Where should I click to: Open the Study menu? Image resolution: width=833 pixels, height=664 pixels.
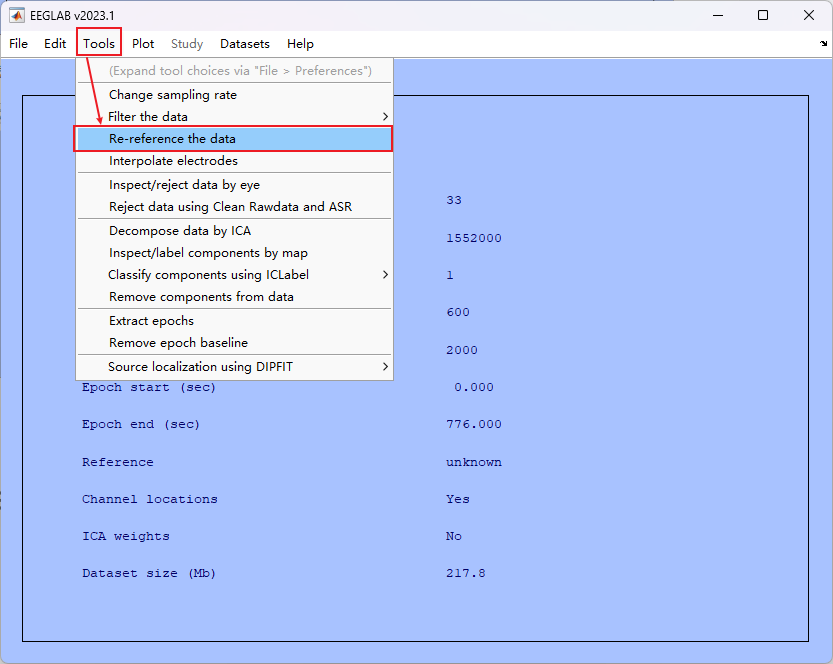187,44
